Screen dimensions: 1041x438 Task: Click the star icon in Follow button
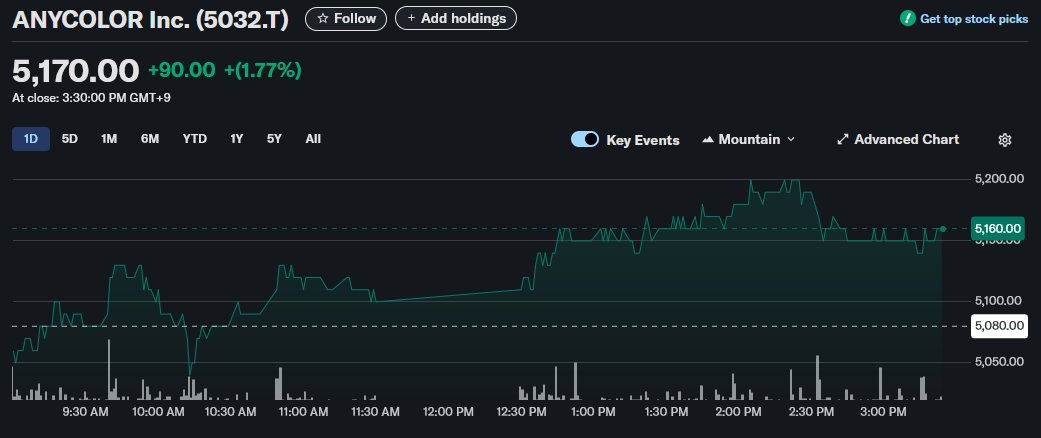[x=323, y=19]
